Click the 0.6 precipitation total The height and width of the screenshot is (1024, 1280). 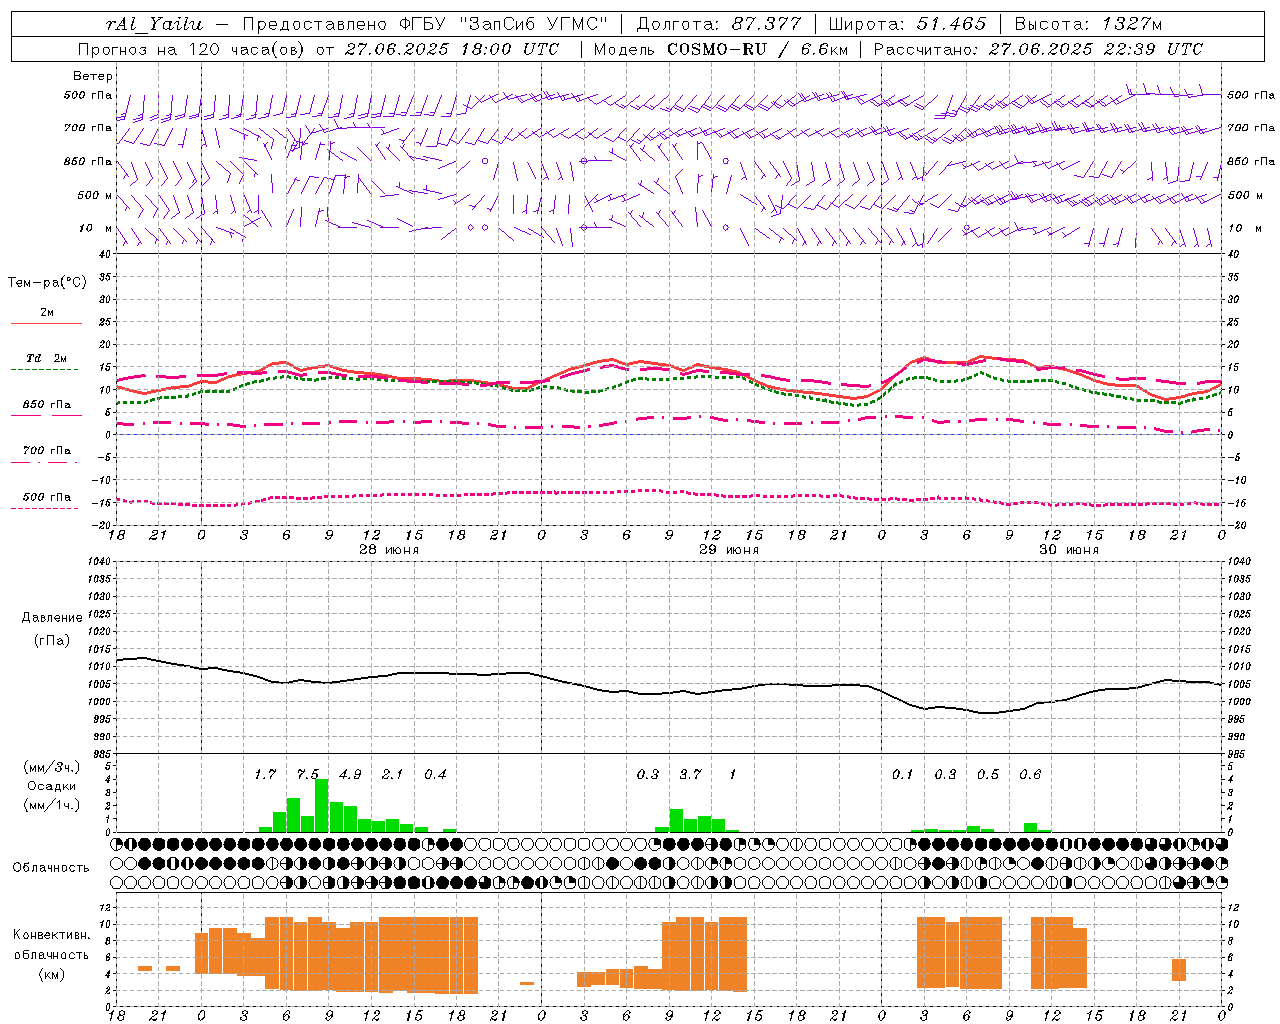(1030, 774)
